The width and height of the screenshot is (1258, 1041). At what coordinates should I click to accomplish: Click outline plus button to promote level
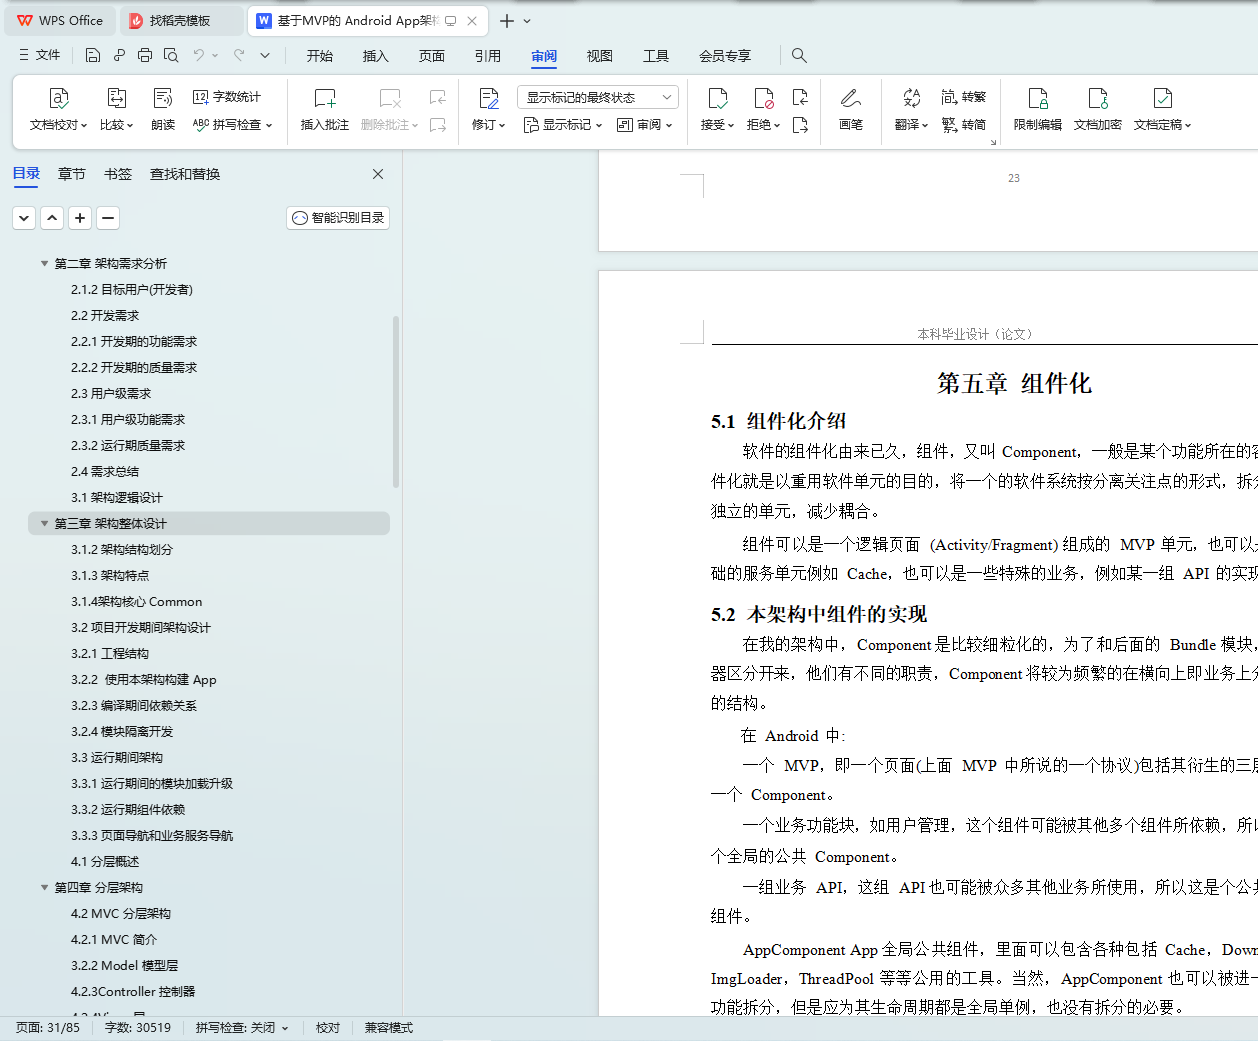click(x=80, y=218)
